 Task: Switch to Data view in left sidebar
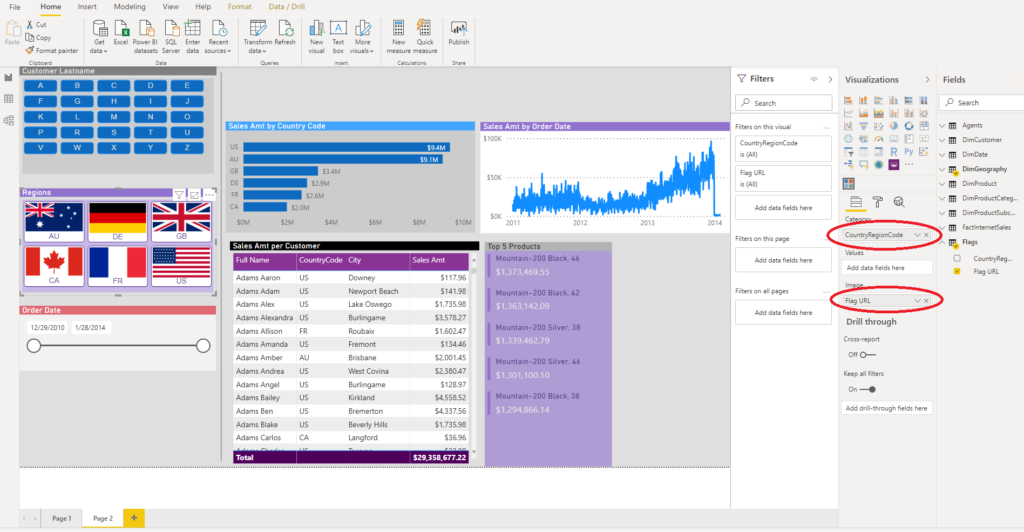(x=8, y=99)
